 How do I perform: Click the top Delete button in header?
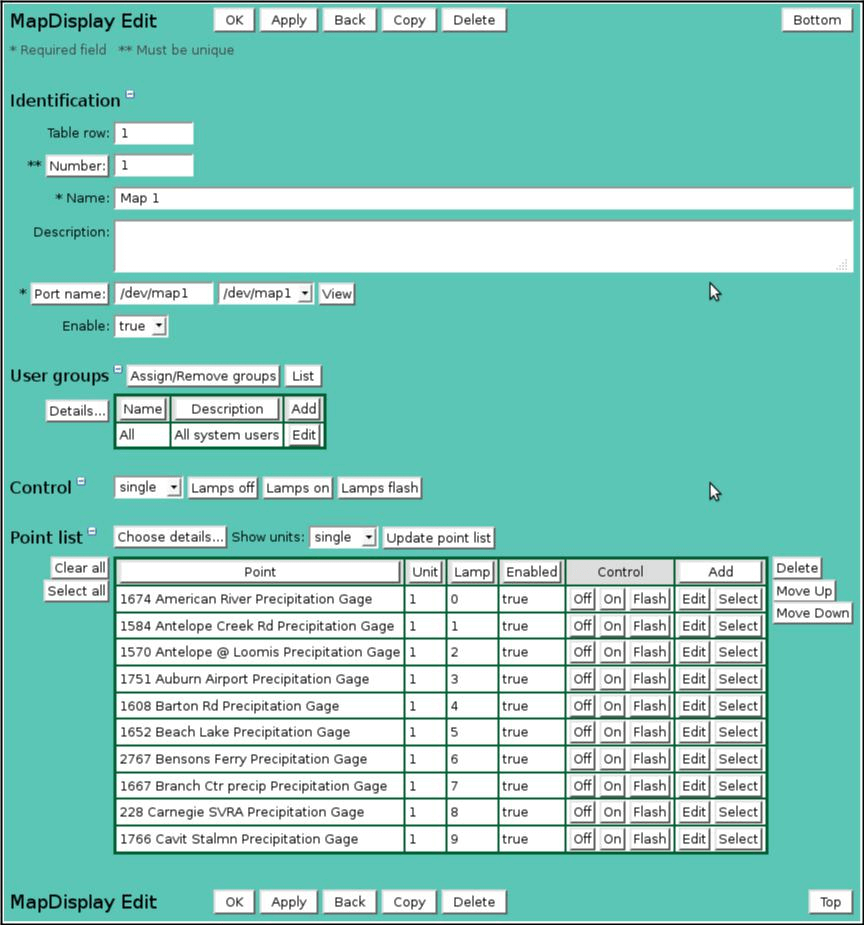click(x=474, y=20)
